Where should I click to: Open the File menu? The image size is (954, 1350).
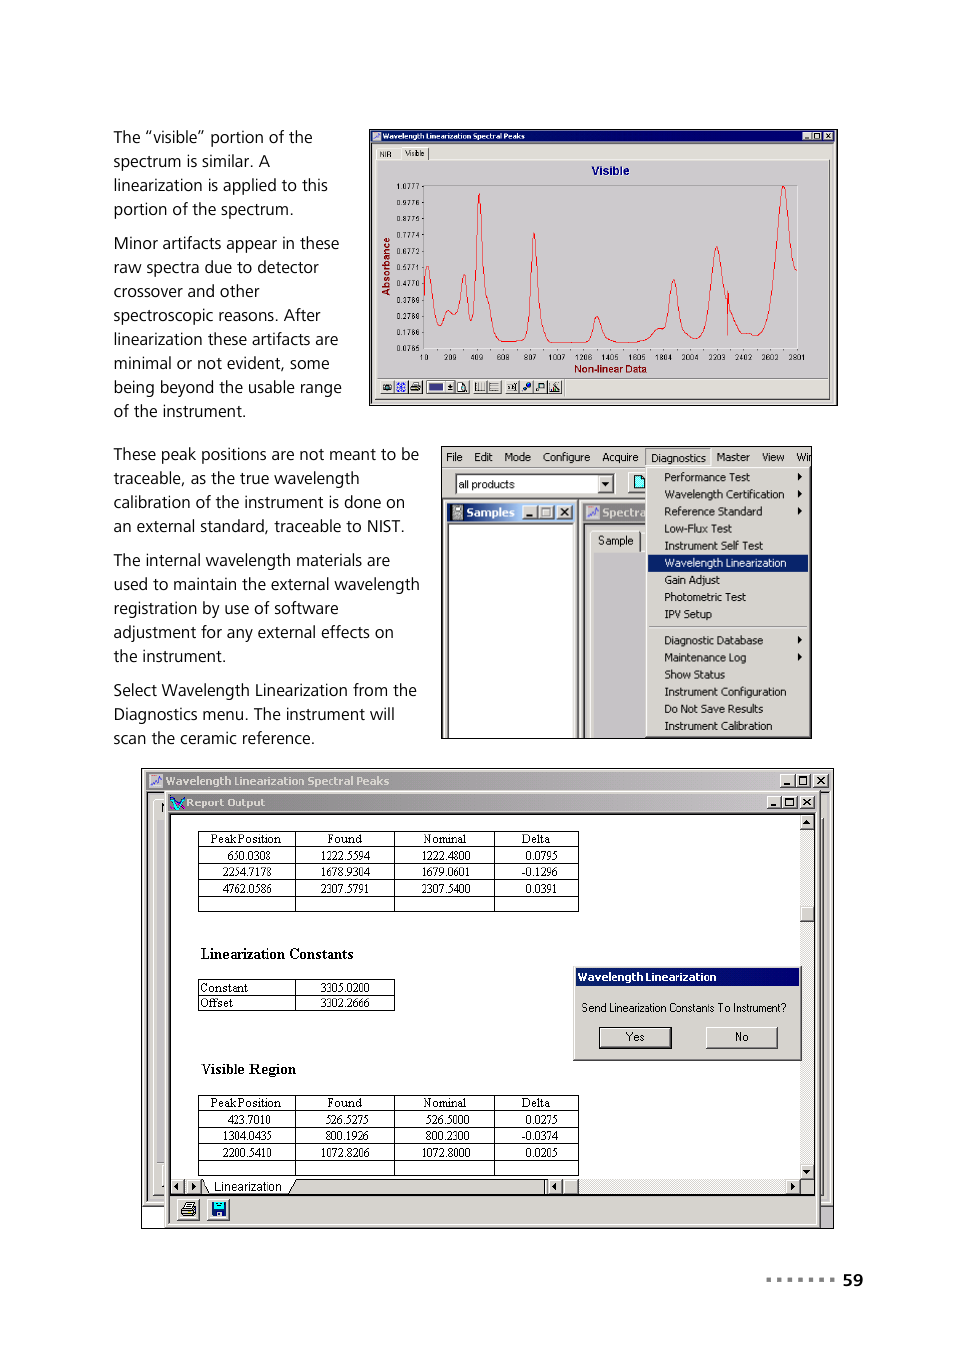tap(454, 457)
